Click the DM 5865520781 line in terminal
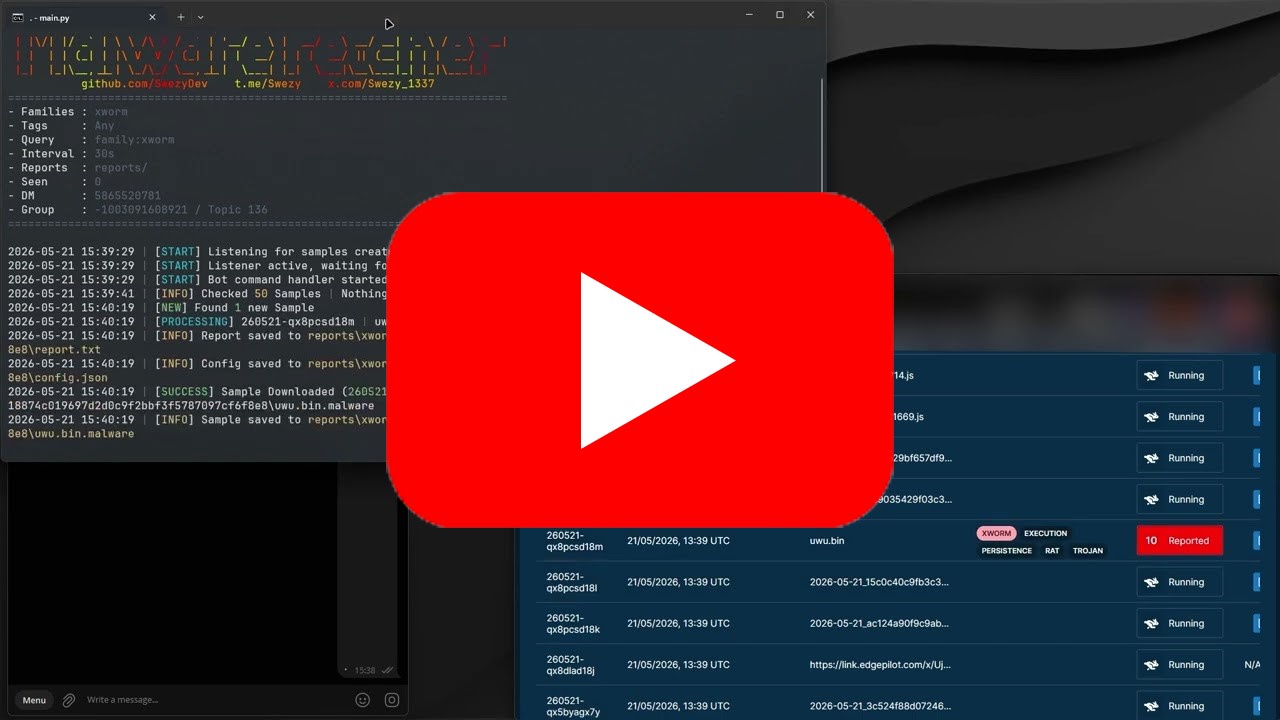The height and width of the screenshot is (720, 1280). (x=84, y=196)
